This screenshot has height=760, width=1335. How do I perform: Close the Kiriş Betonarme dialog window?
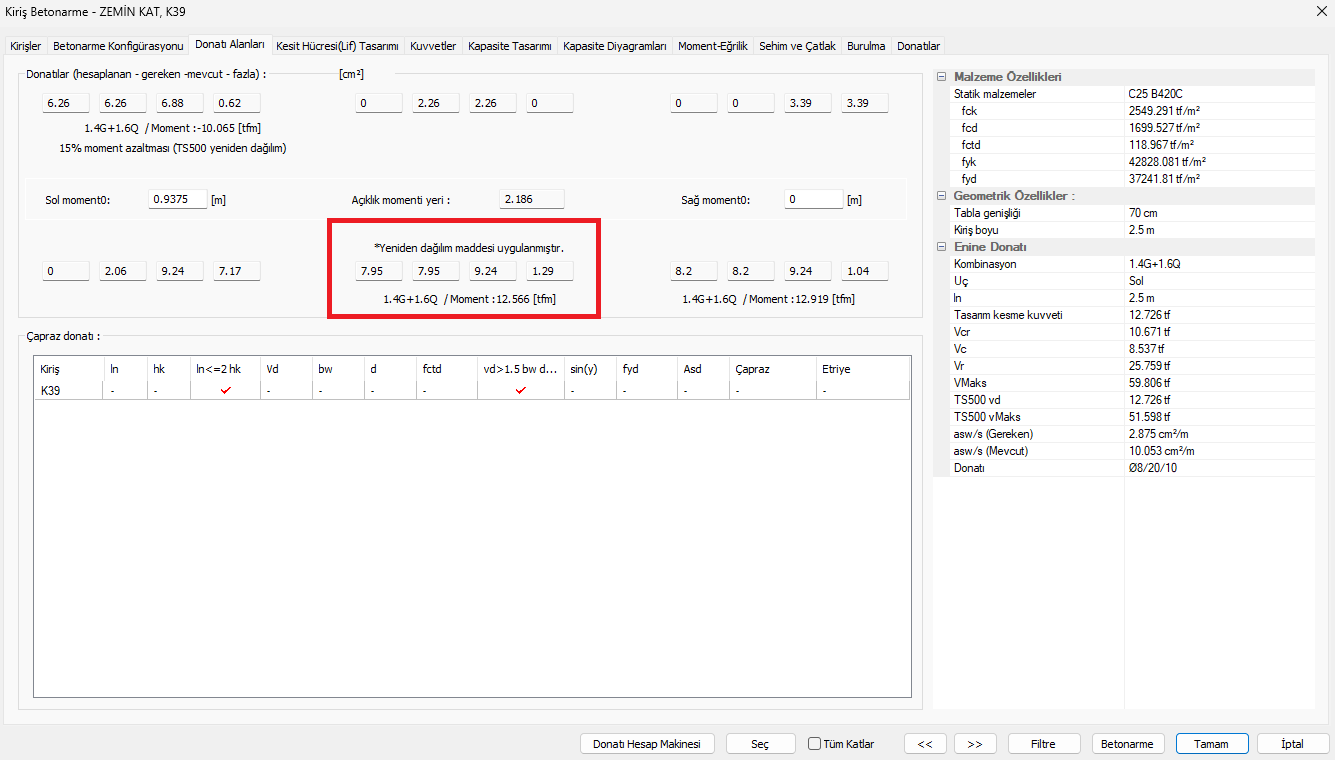tap(1313, 12)
